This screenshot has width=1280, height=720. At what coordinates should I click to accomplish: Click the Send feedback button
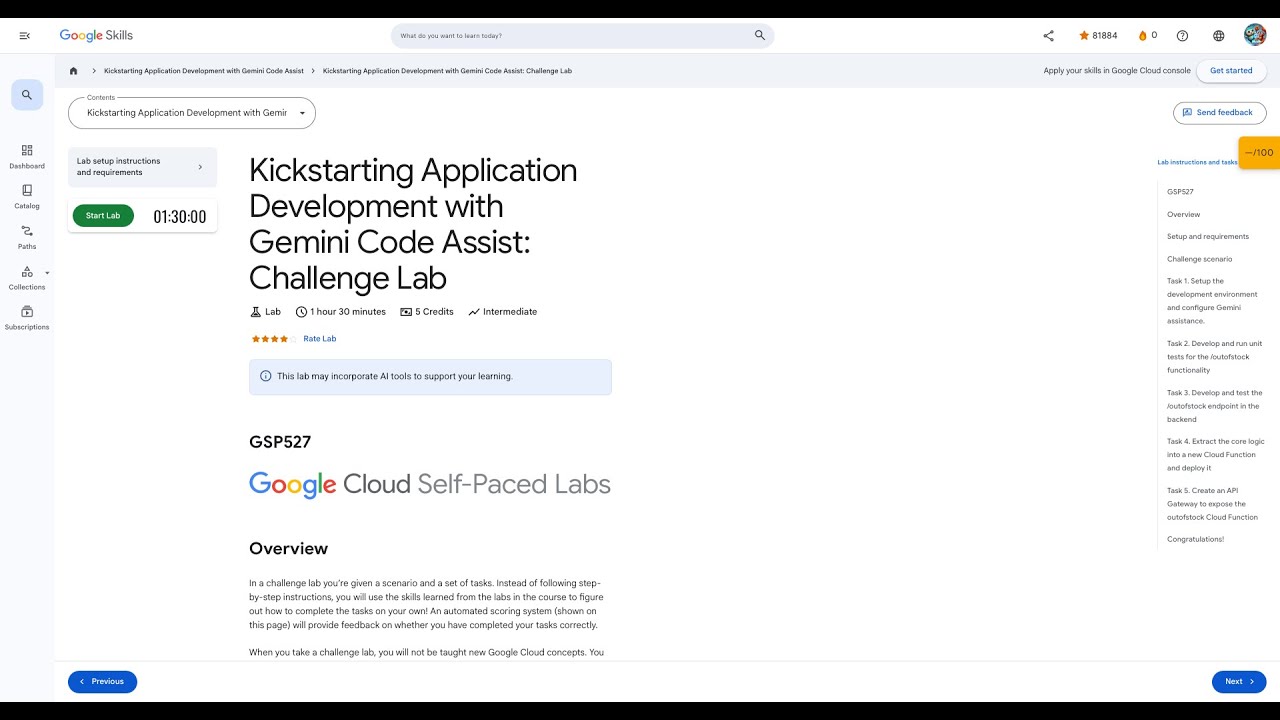click(x=1220, y=112)
